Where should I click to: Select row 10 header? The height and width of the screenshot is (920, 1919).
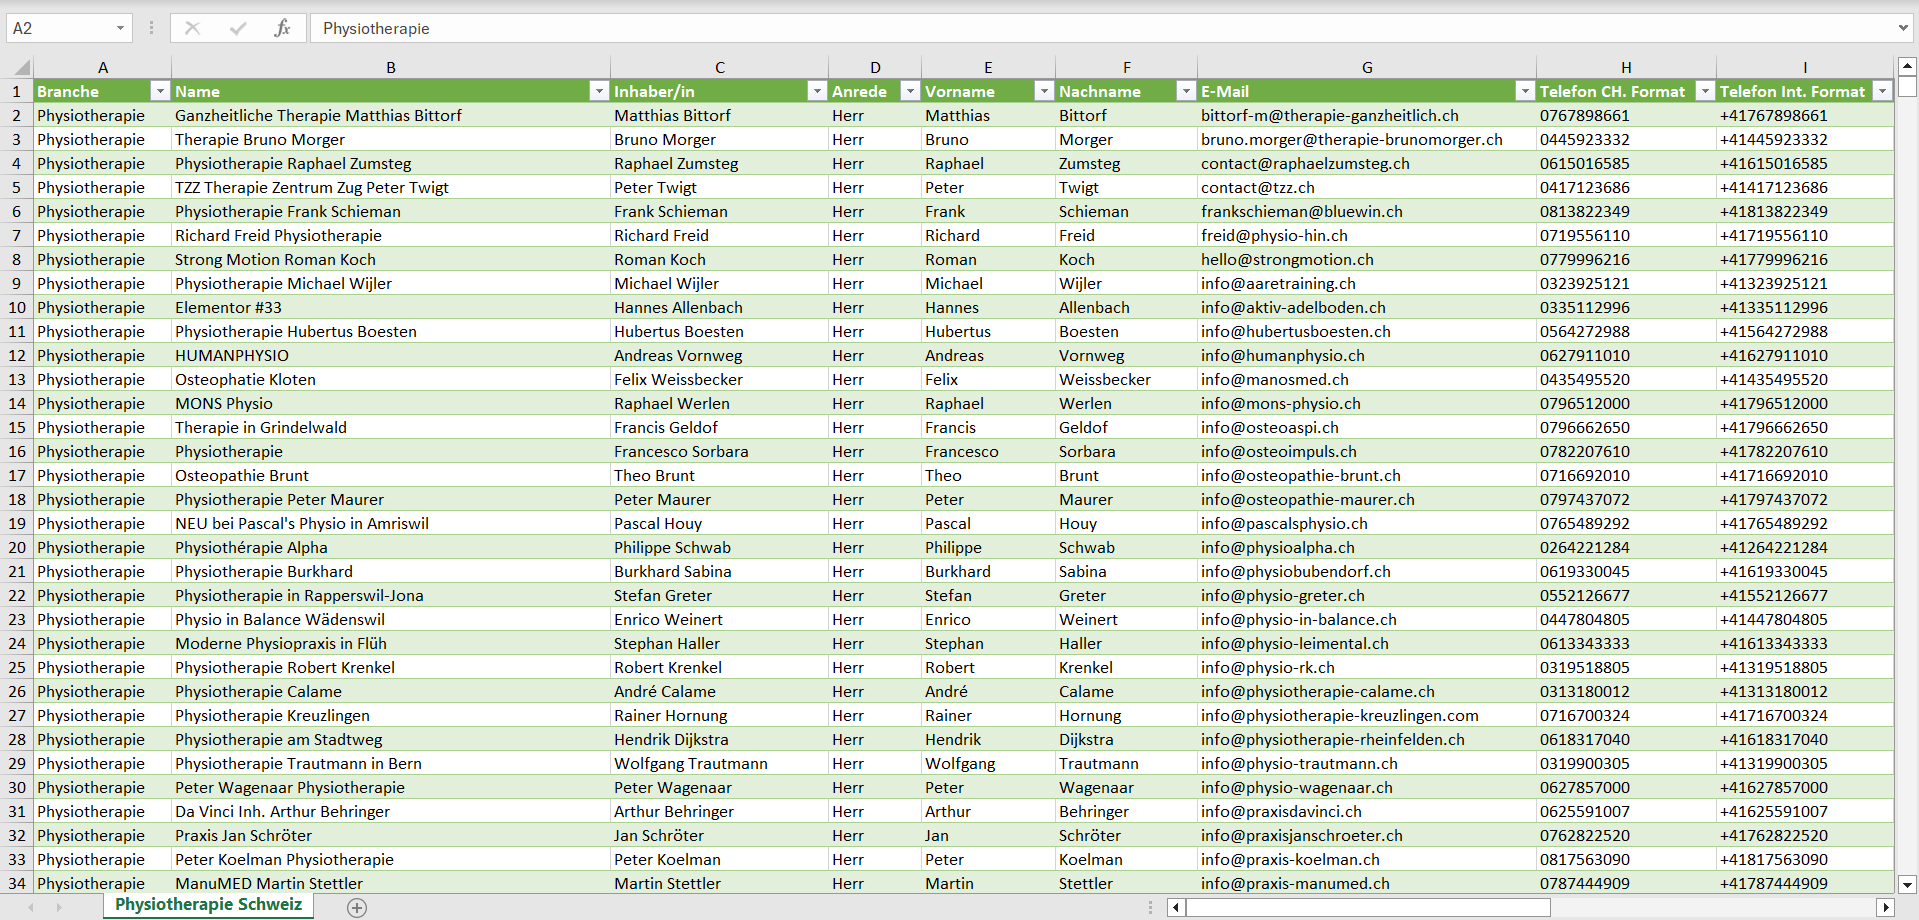point(17,307)
